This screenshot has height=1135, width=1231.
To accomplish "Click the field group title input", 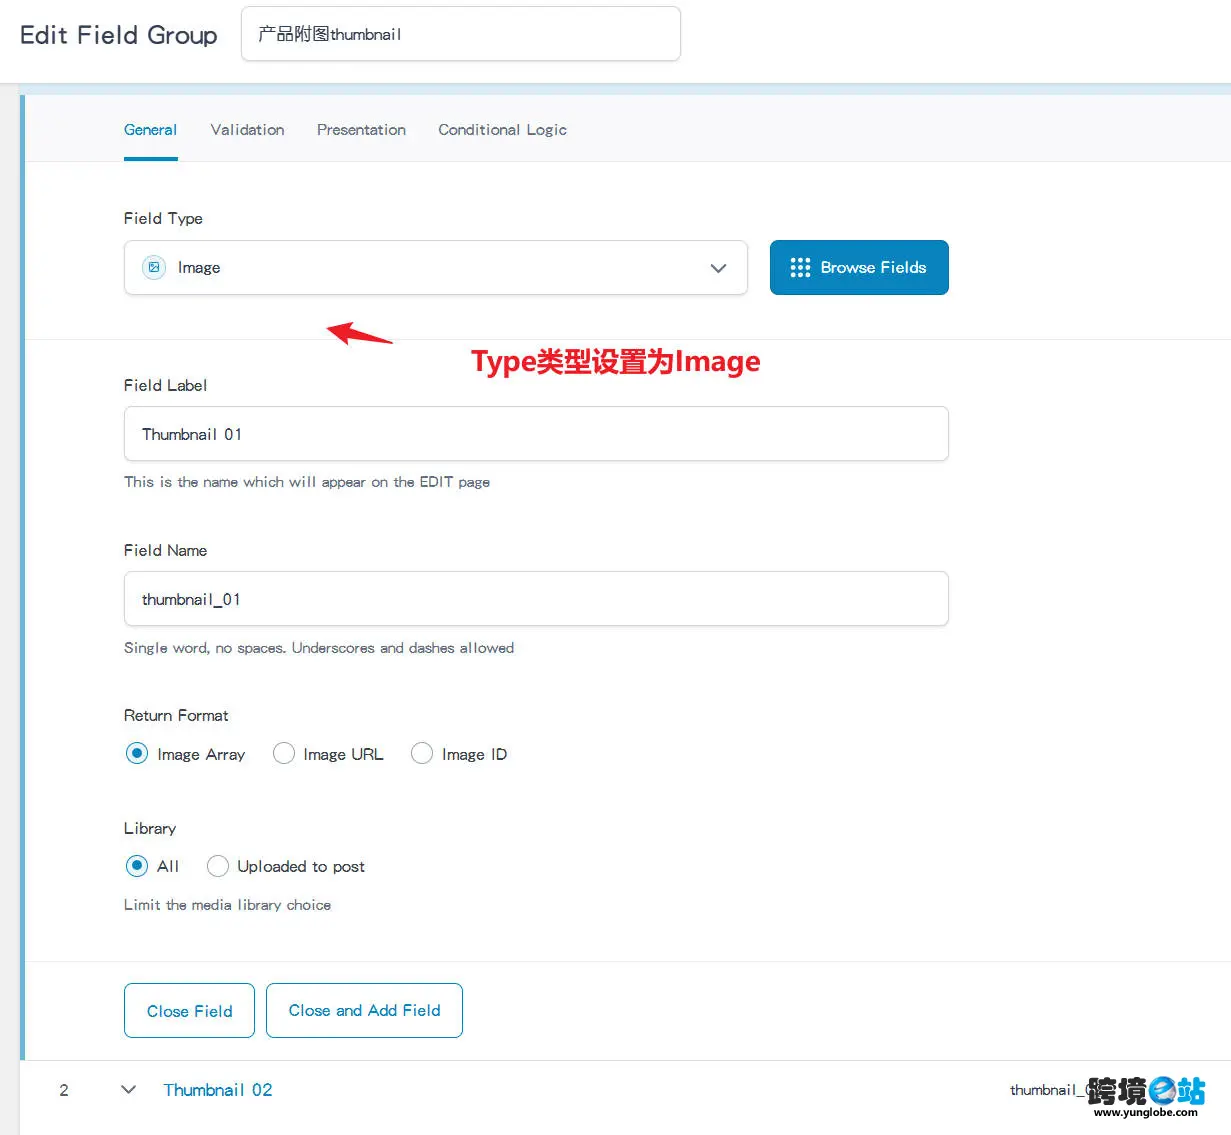I will (460, 34).
